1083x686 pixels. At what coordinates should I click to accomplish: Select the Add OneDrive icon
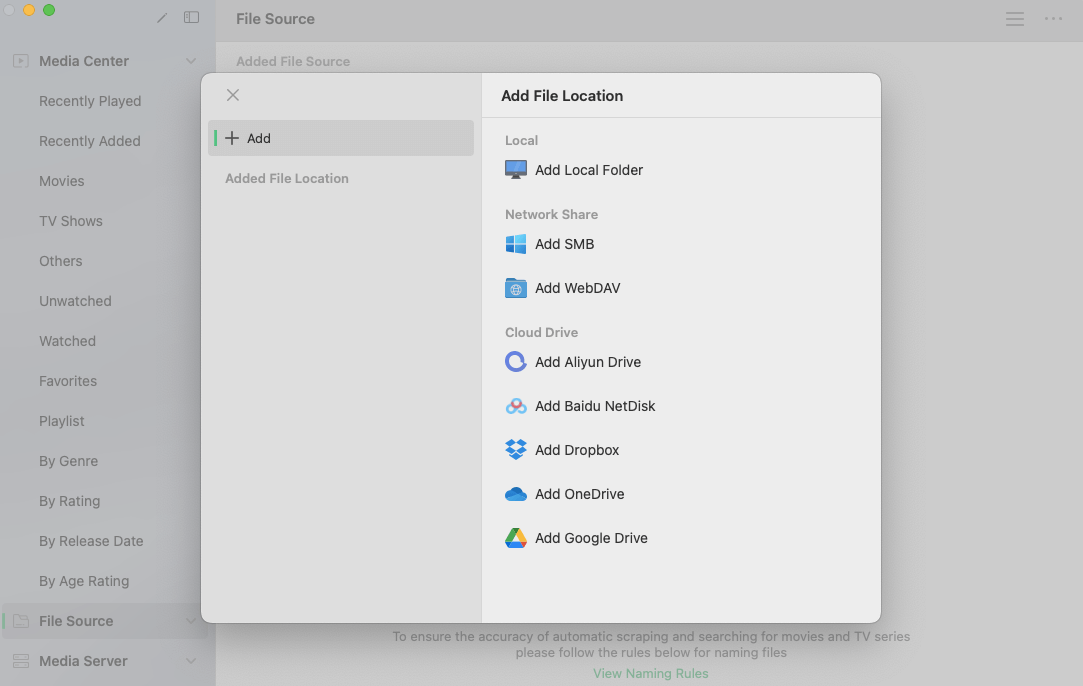click(515, 494)
